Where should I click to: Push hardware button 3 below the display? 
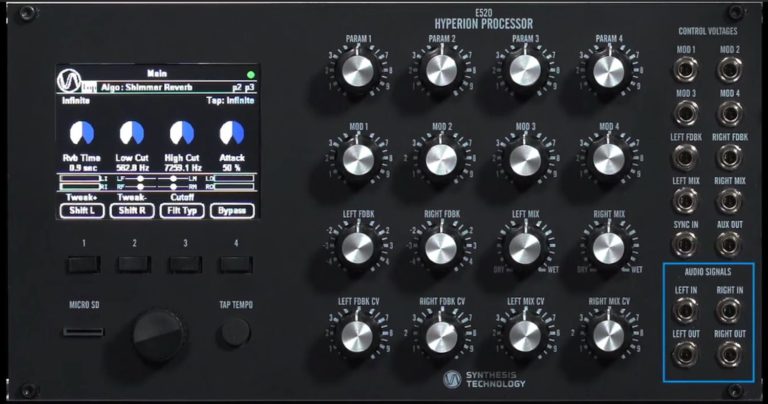(185, 265)
